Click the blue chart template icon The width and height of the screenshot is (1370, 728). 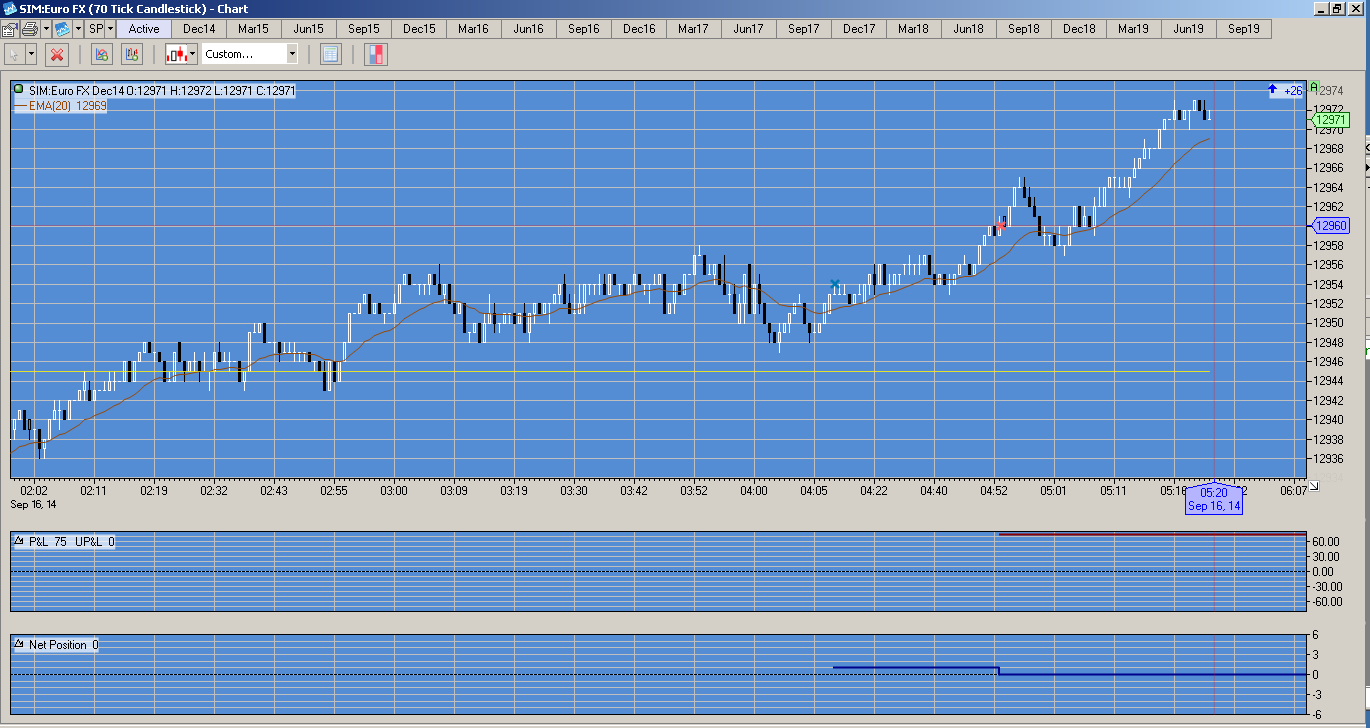[62, 28]
